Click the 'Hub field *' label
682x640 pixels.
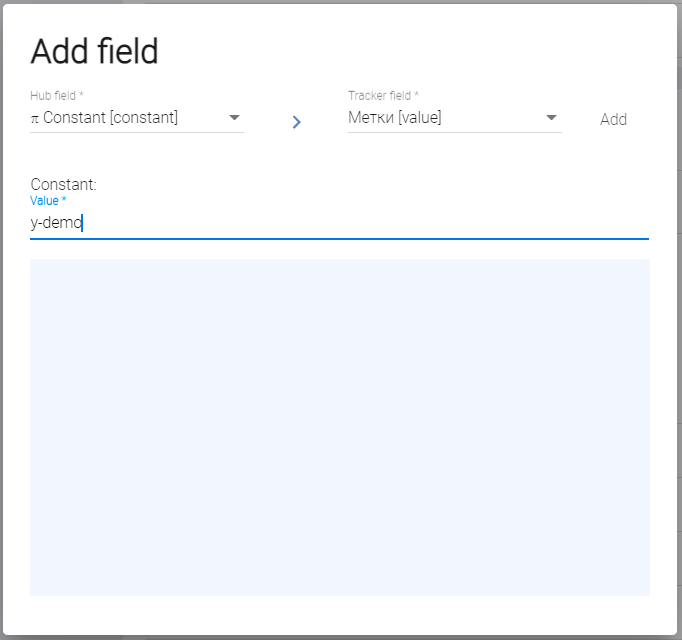click(57, 96)
